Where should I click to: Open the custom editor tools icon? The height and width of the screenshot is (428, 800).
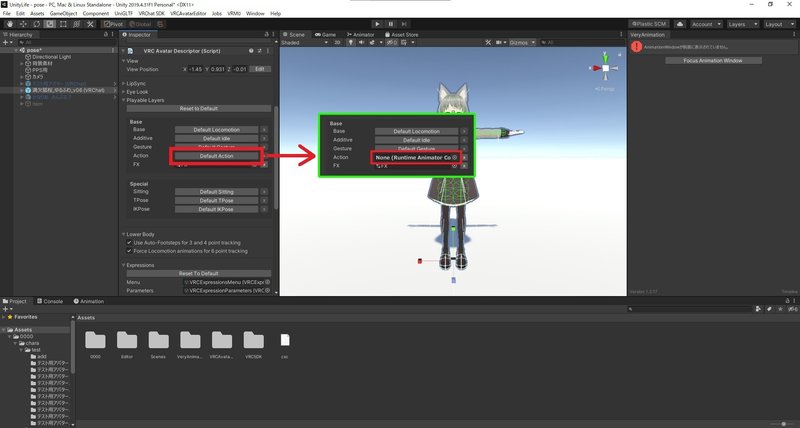point(90,24)
